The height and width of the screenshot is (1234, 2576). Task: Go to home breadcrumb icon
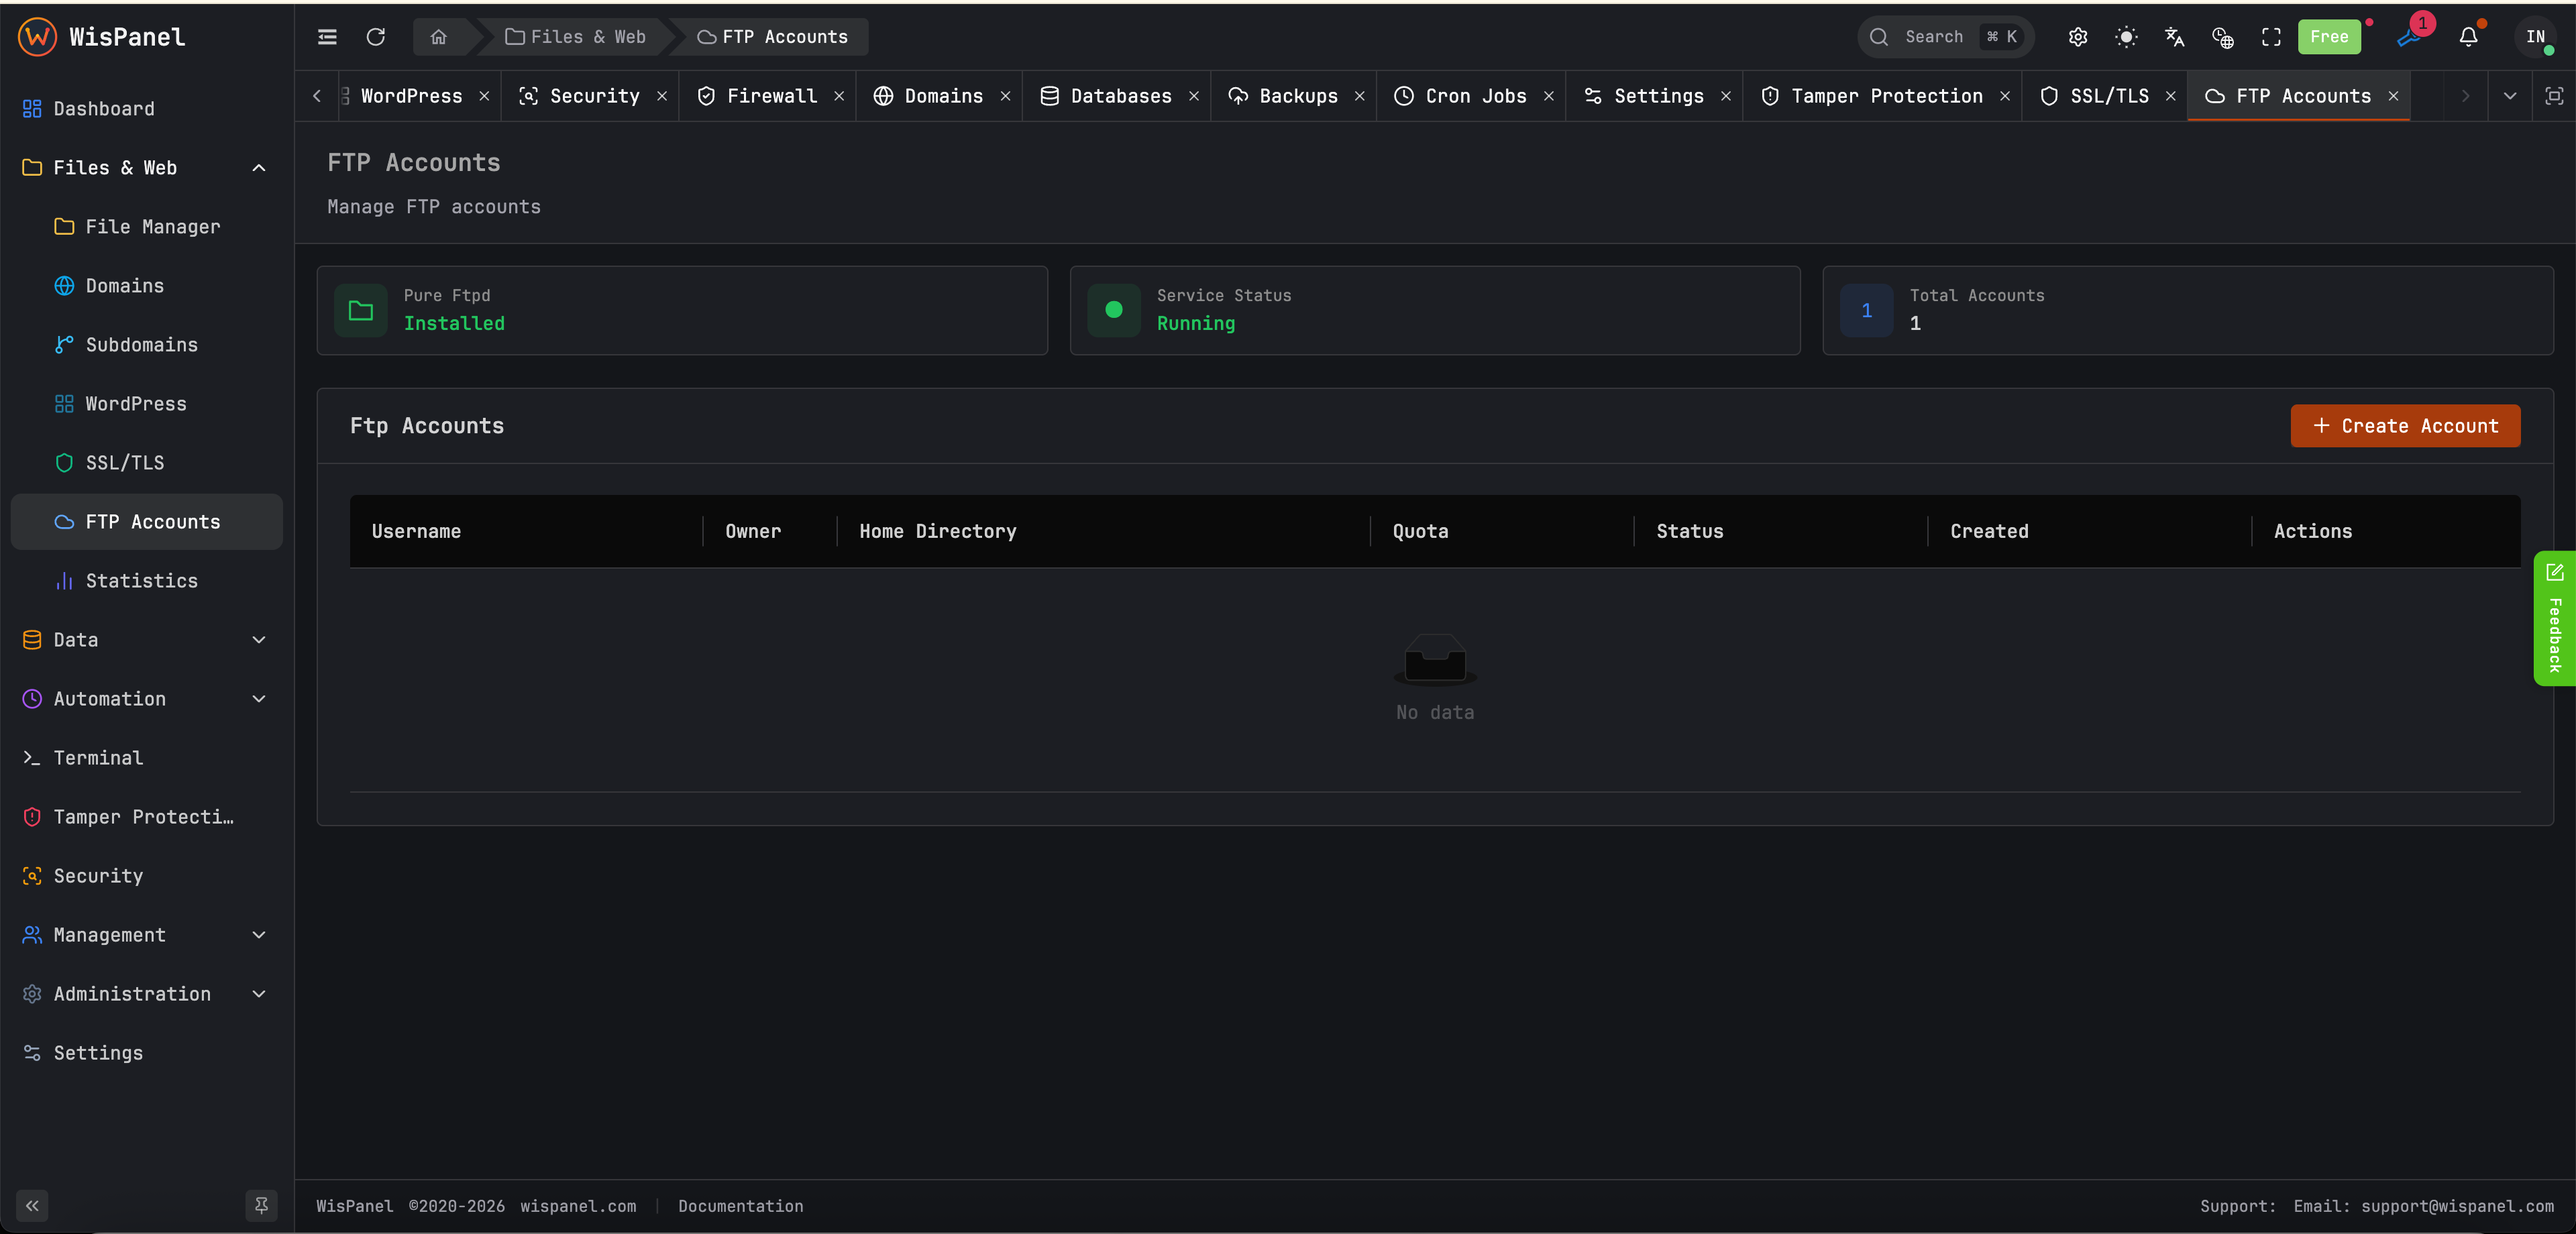pyautogui.click(x=438, y=37)
